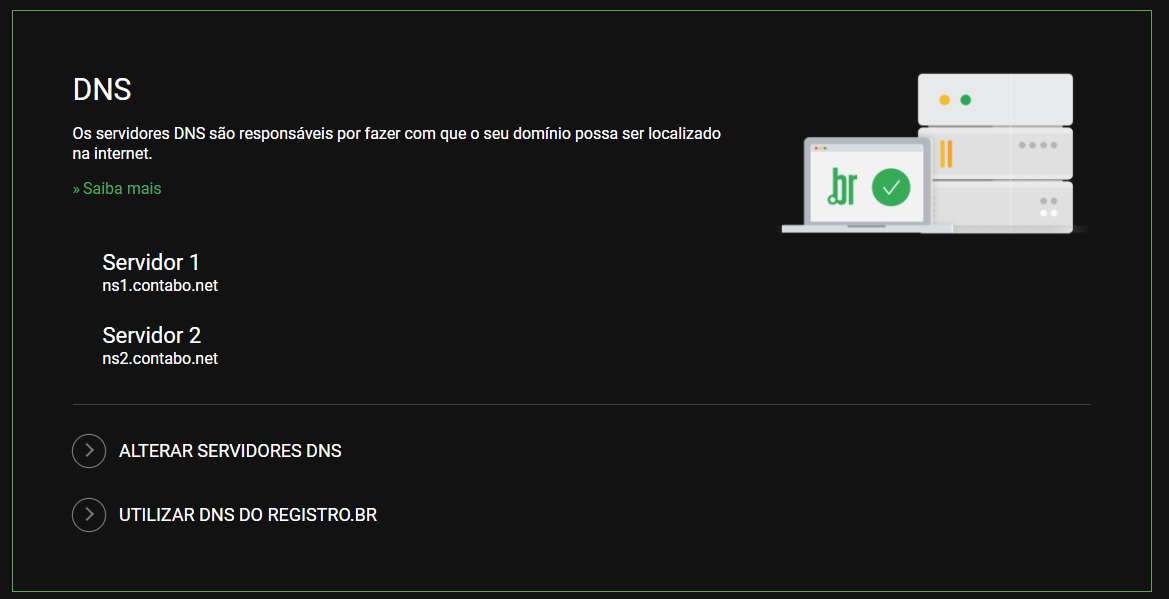Click the chevron circle beside Utilizar DNS do Registro.br
Viewport: 1169px width, 599px height.
tap(89, 515)
